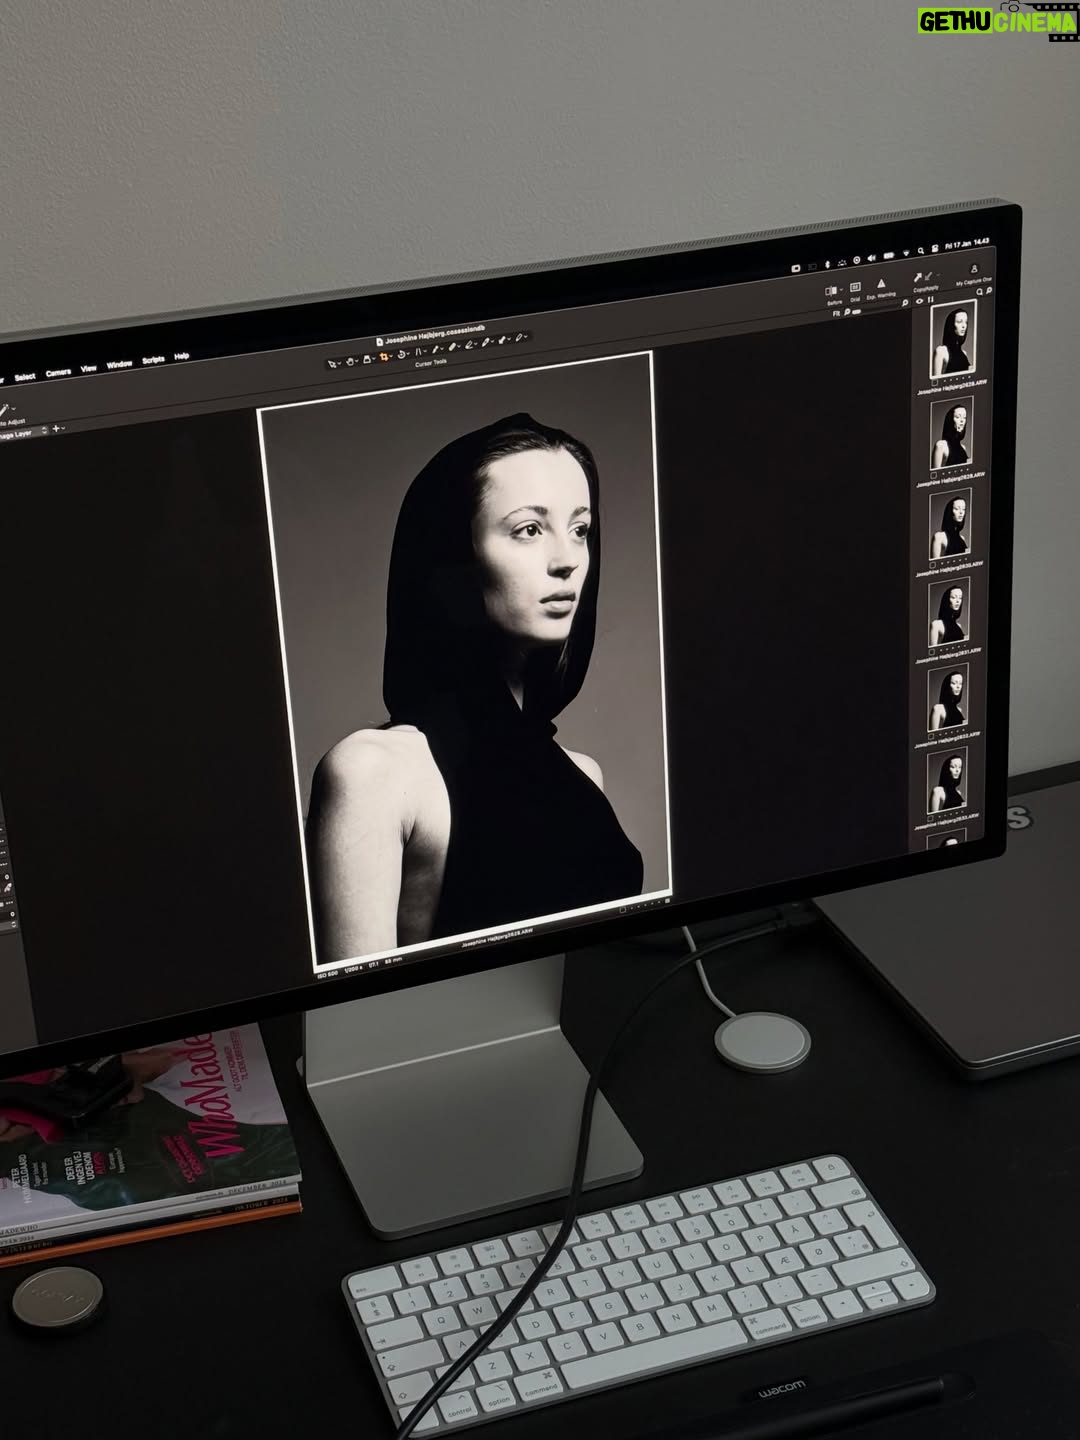Select the orange Crop cursor tool
The image size is (1080, 1440).
(384, 357)
